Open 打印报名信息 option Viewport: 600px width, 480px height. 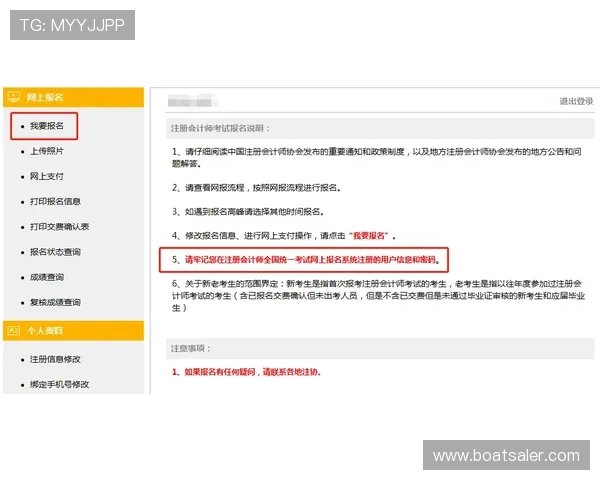point(55,202)
